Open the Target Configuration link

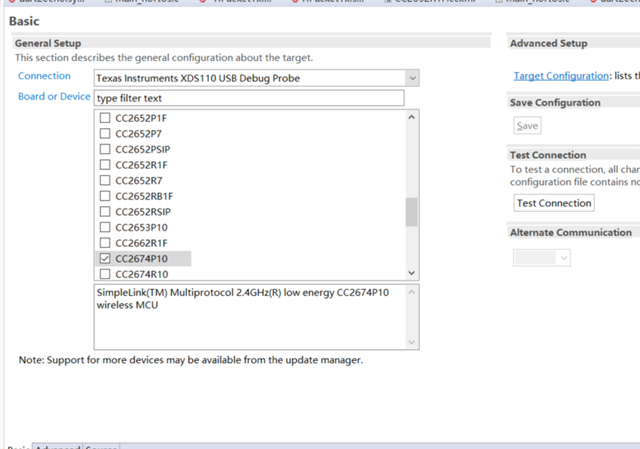(561, 76)
